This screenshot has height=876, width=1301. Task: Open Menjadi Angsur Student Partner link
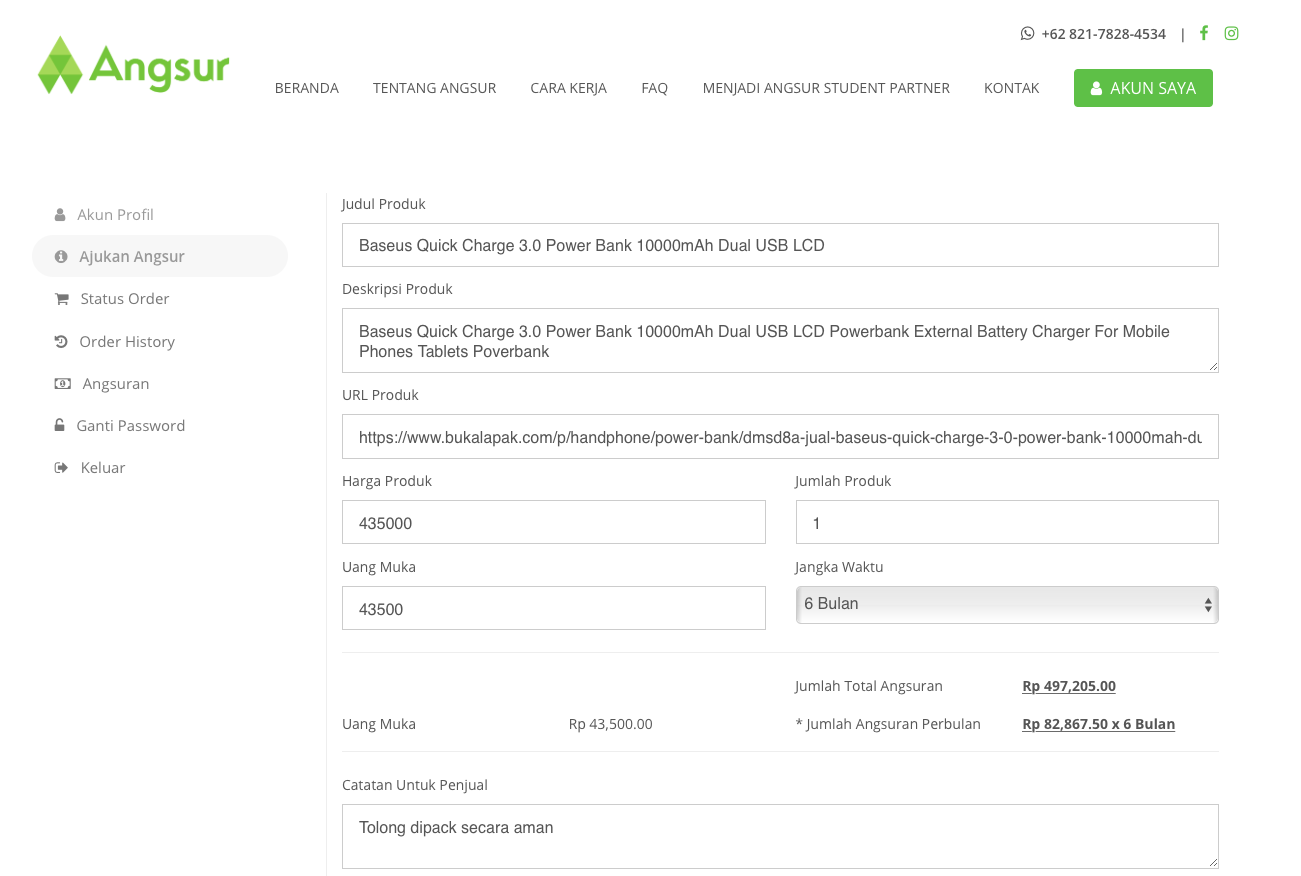point(826,88)
